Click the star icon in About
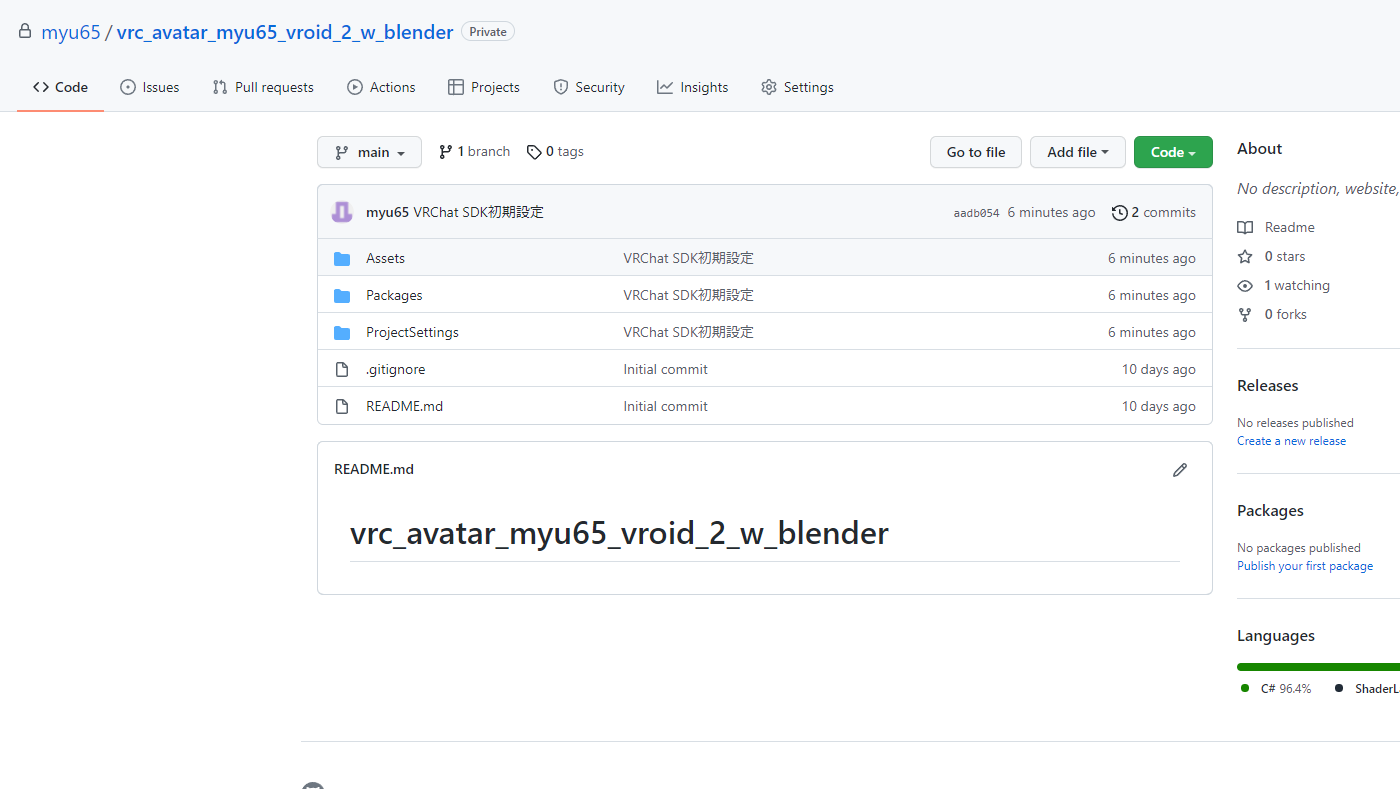Screen dimensions: 1400x789 pos(1245,256)
